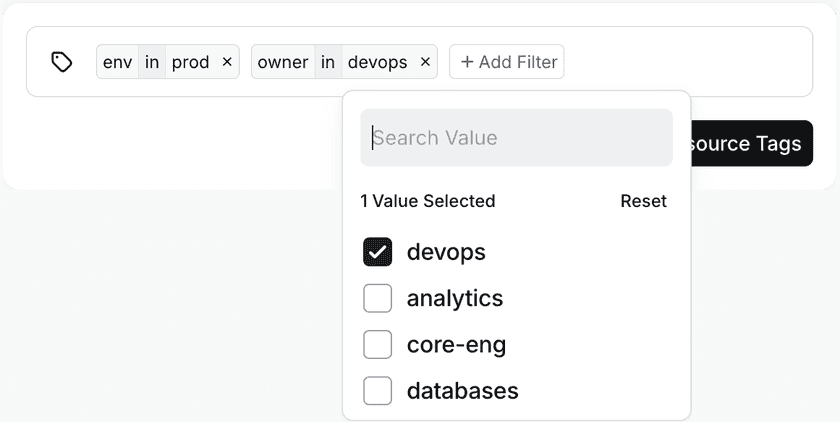
Task: Click the owner key in second filter chip
Action: (x=283, y=62)
